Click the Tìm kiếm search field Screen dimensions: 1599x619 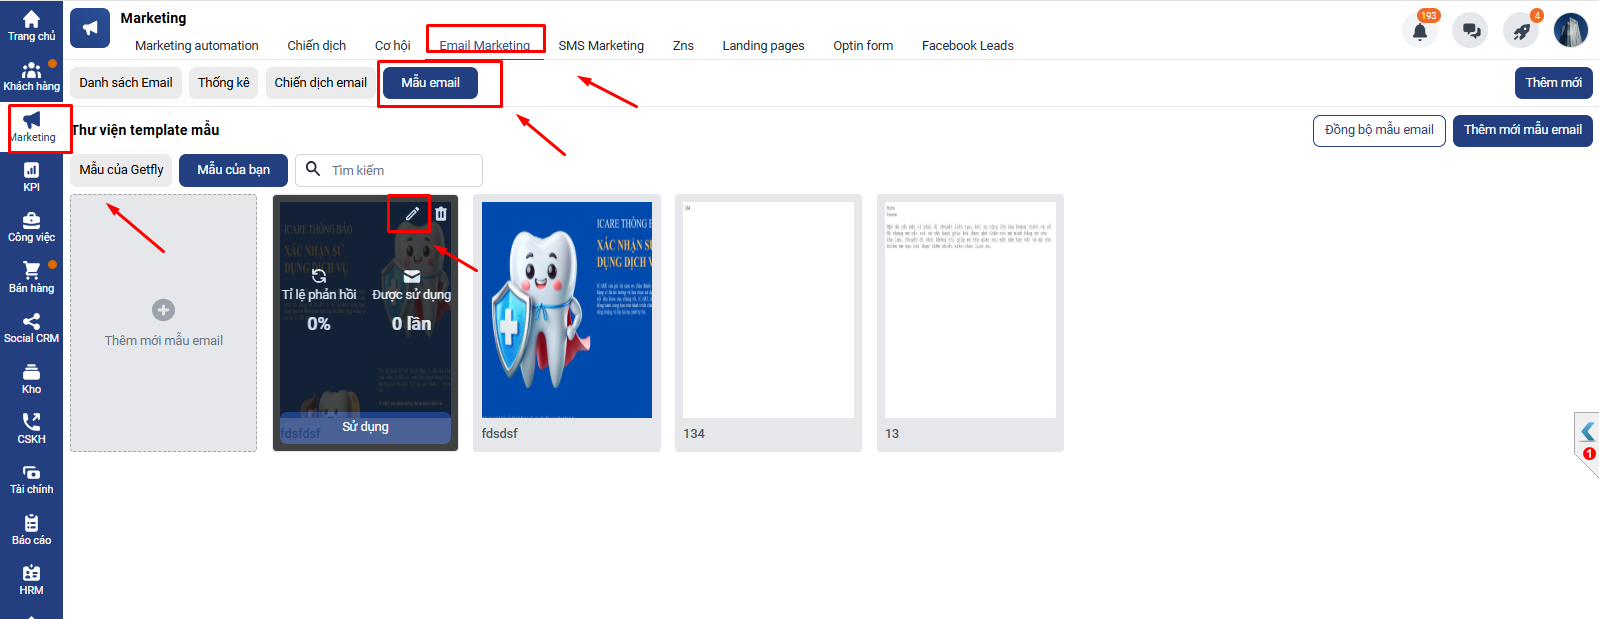[402, 171]
